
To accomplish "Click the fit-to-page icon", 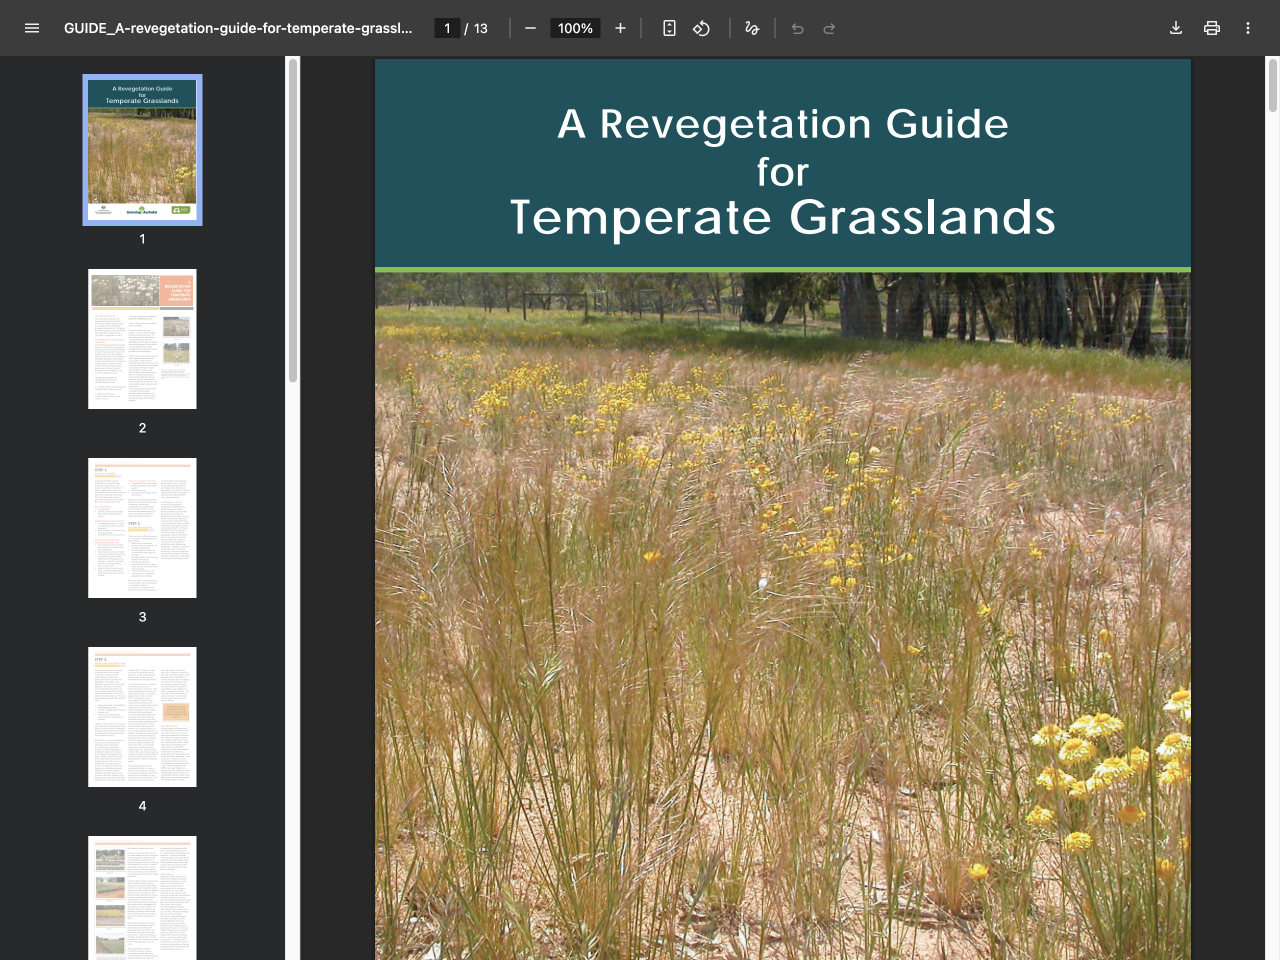I will click(x=669, y=28).
